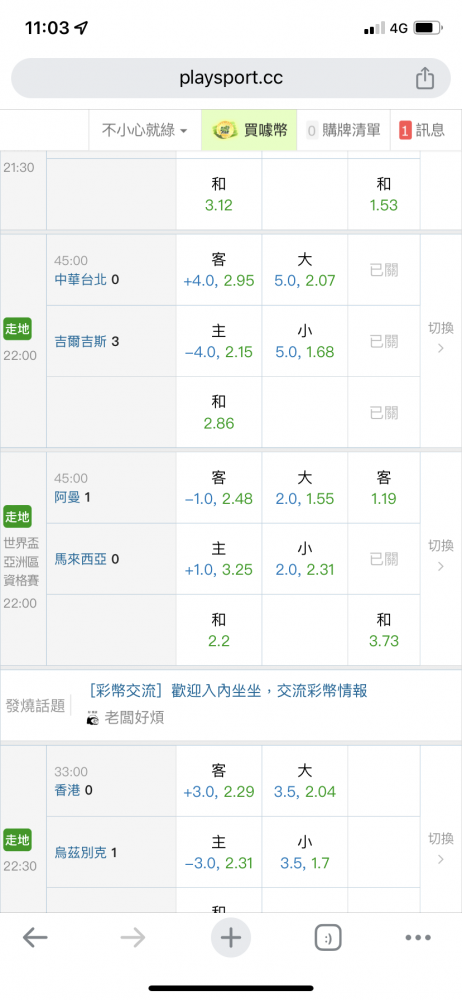This screenshot has height=1000, width=462.
Task: Select 和 3.73 draw odds
Action: (x=384, y=630)
